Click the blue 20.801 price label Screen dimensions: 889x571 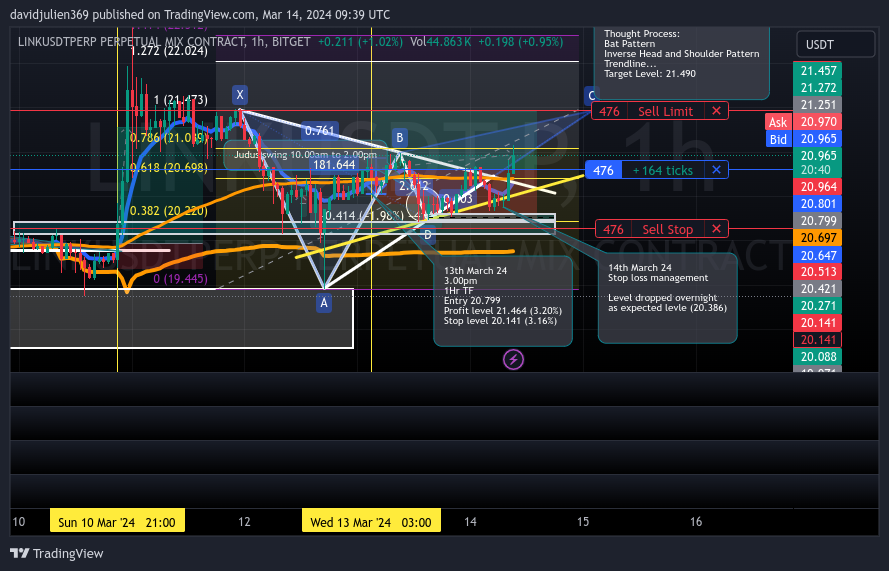coord(818,204)
